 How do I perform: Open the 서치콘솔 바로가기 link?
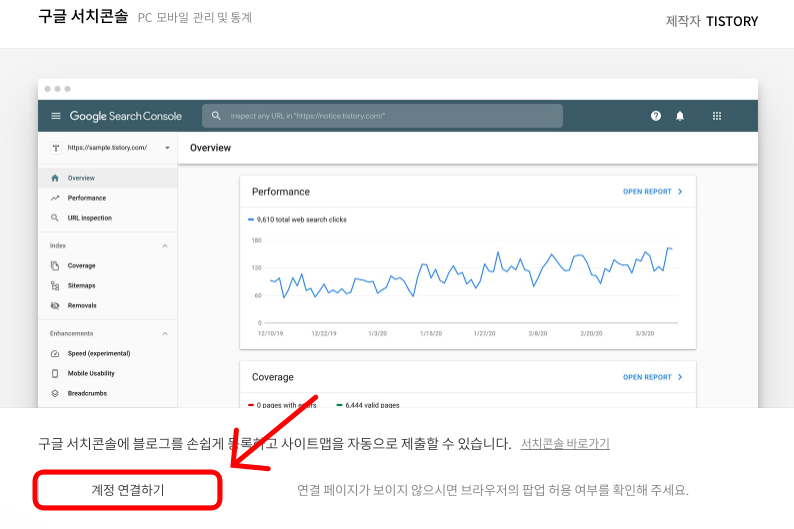click(x=565, y=443)
